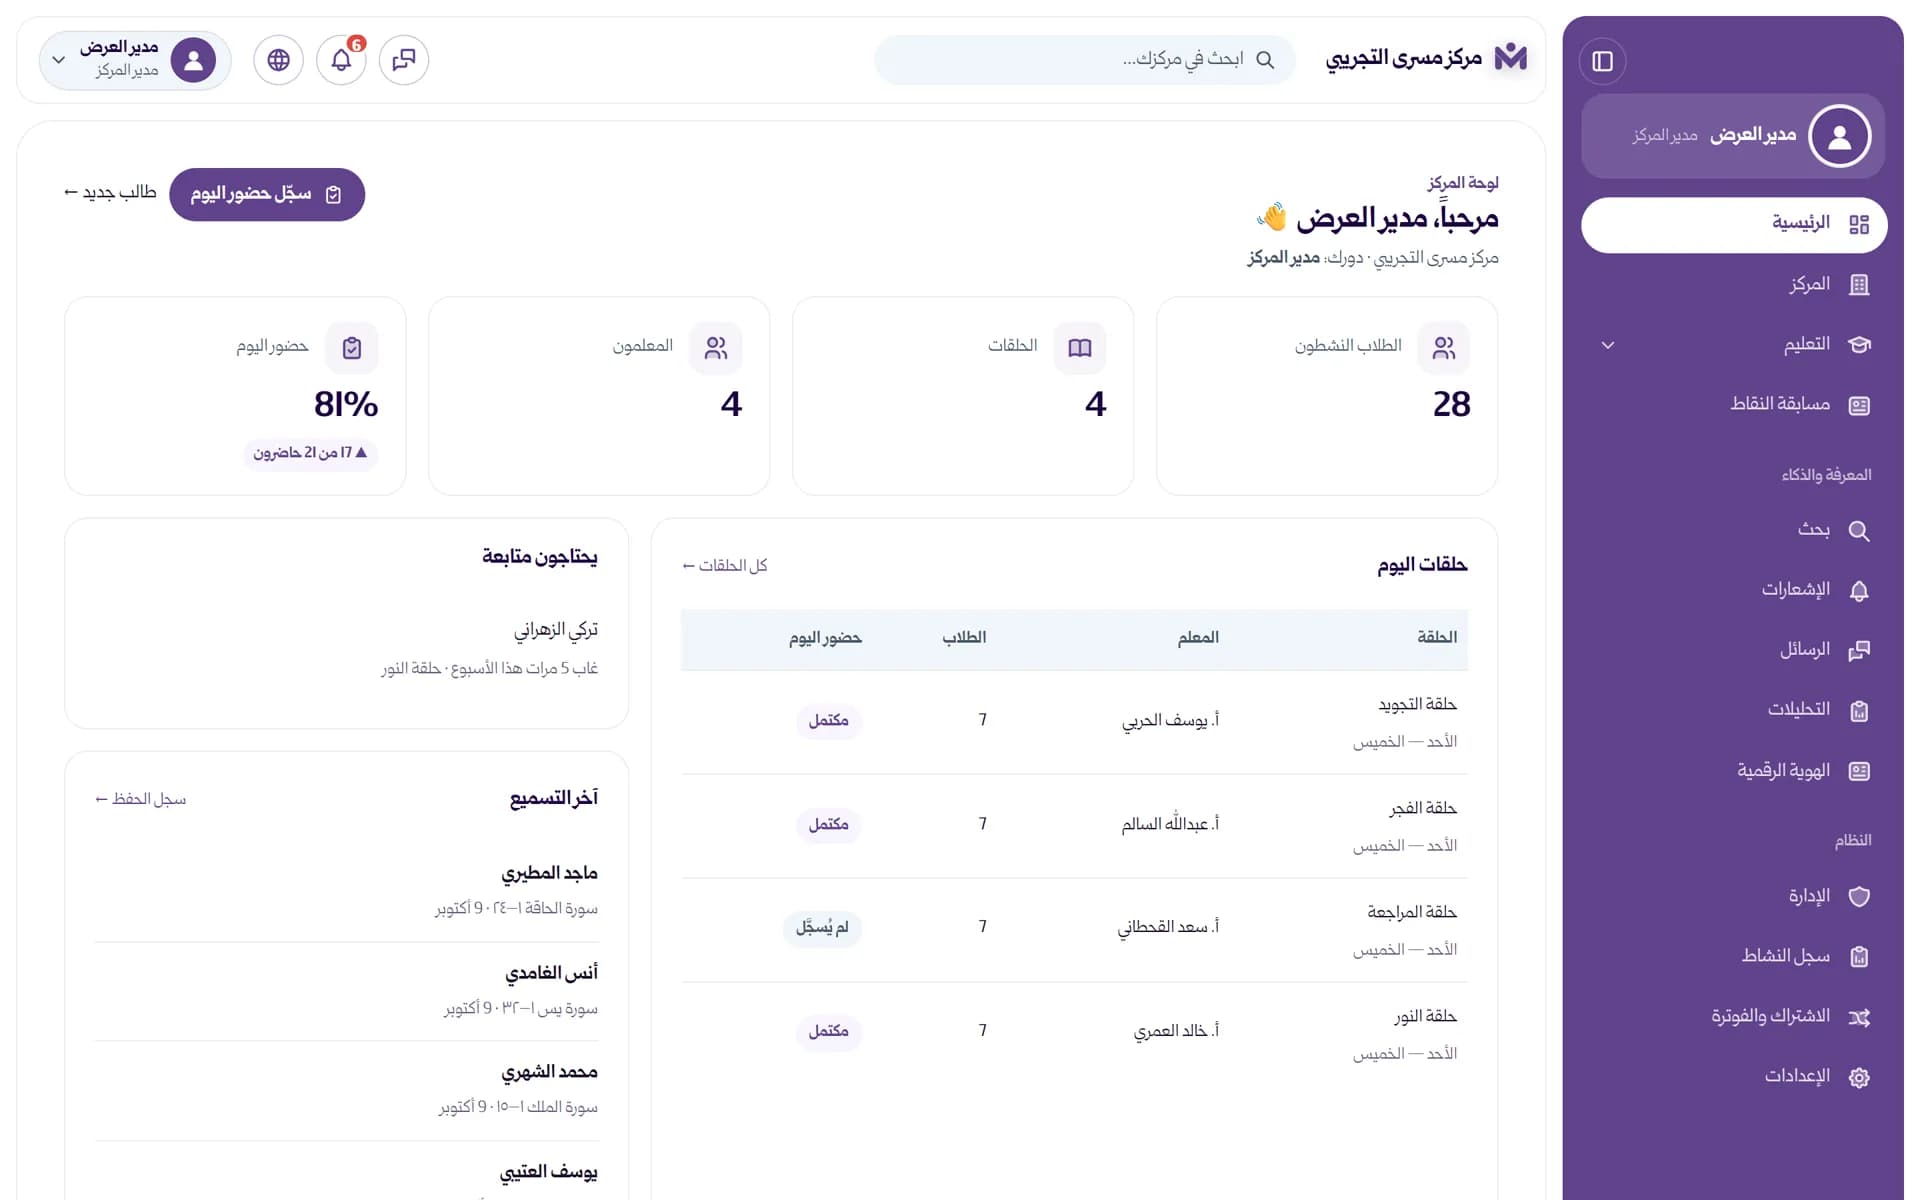The height and width of the screenshot is (1200, 1920).
Task: Click teacher أ. سعد القحطاني
Action: [x=1168, y=927]
